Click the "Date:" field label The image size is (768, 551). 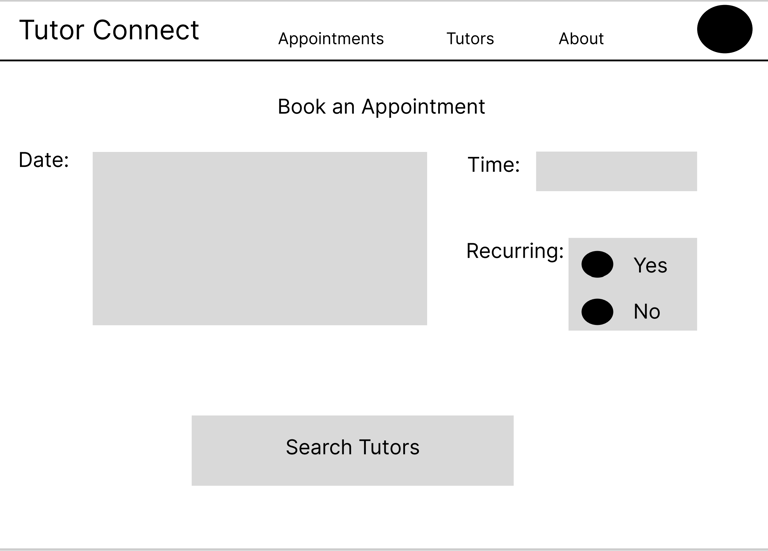[44, 160]
